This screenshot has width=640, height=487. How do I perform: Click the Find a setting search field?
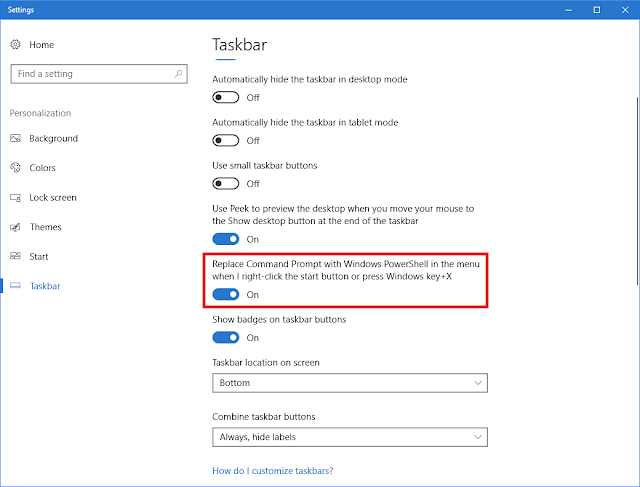95,74
